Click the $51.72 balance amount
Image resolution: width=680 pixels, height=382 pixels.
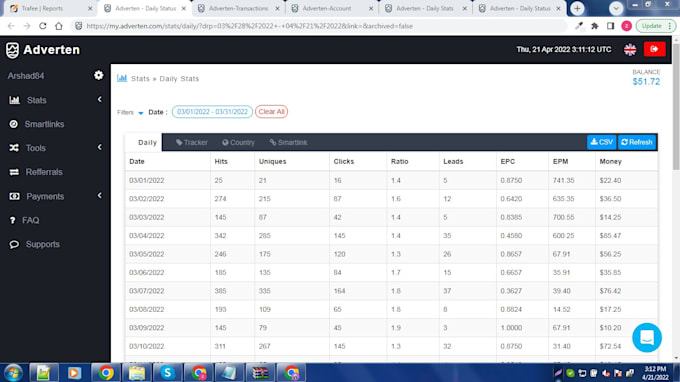pyautogui.click(x=646, y=82)
